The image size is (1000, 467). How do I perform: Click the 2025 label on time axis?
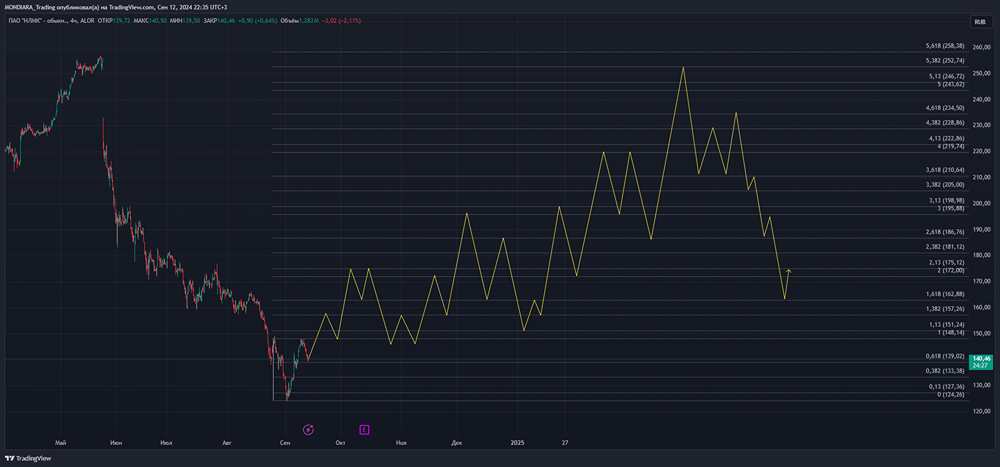(x=517, y=442)
